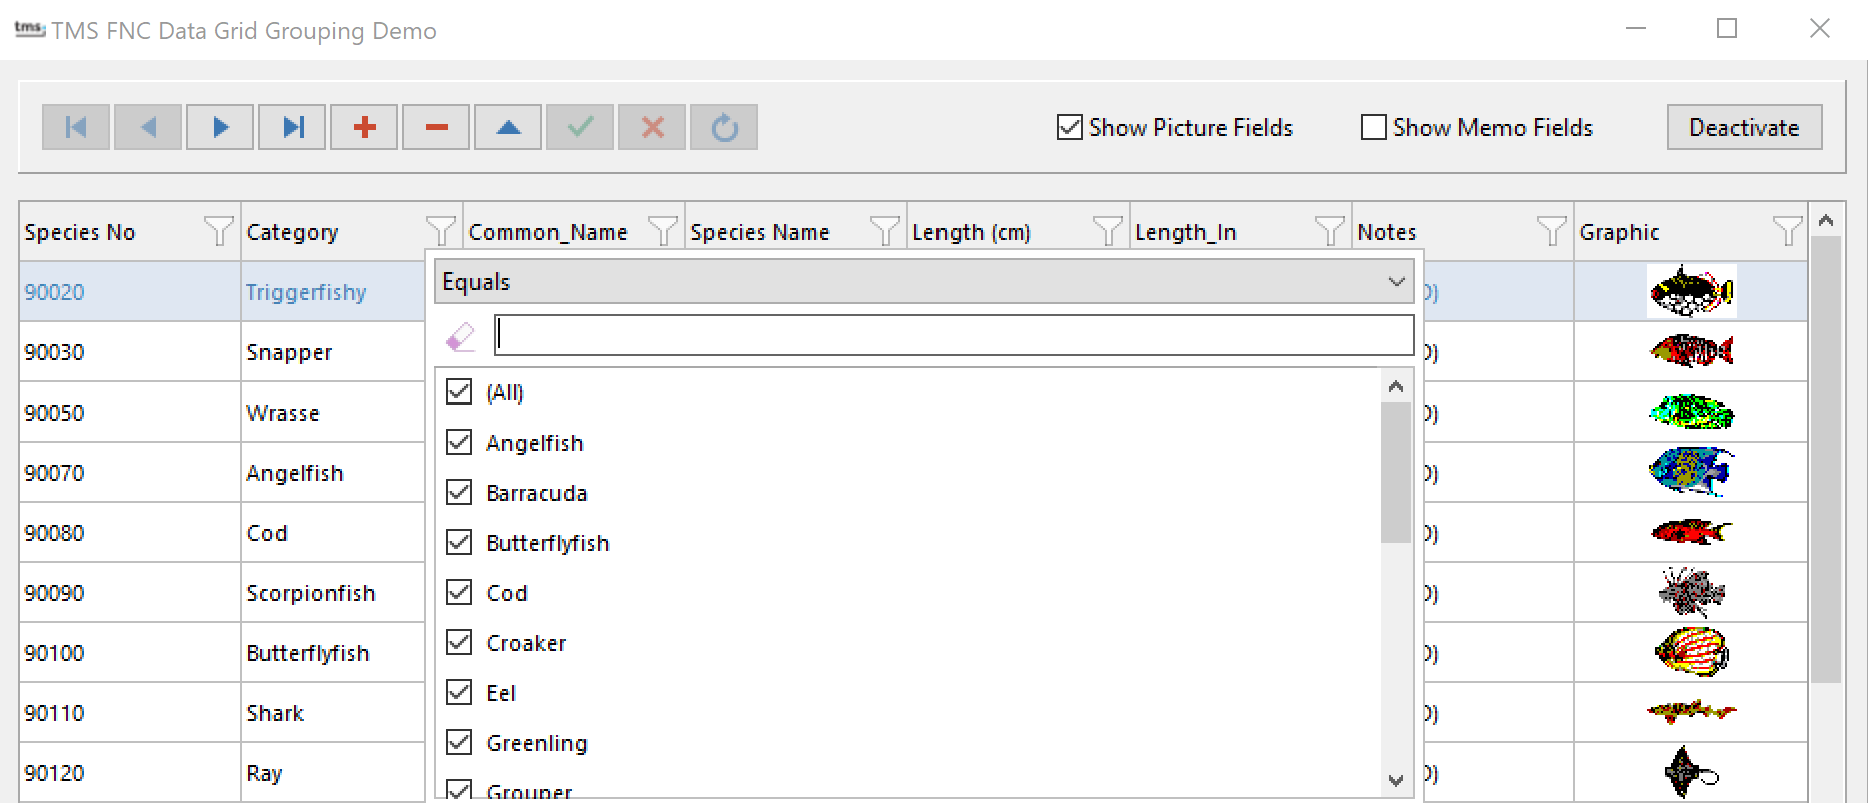
Task: Click the Angelfish picture in Graphic column
Action: point(1691,471)
